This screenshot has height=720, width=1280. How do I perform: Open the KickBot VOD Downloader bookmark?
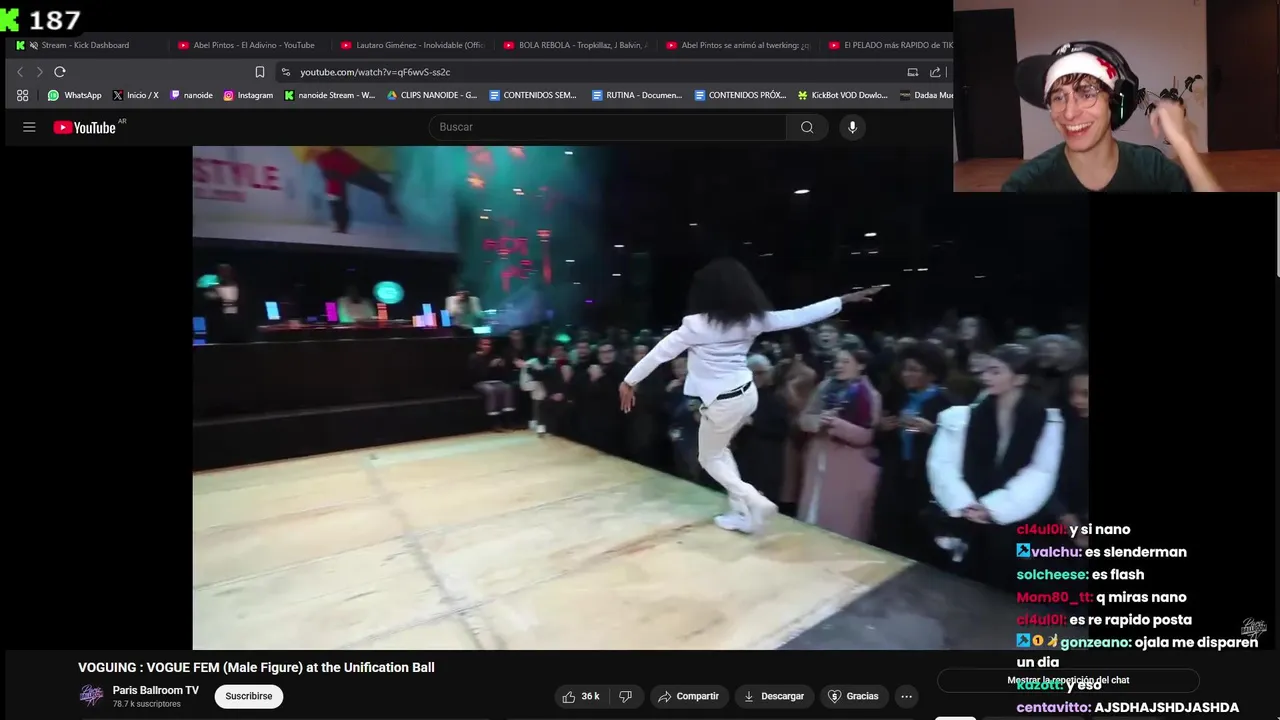(843, 95)
